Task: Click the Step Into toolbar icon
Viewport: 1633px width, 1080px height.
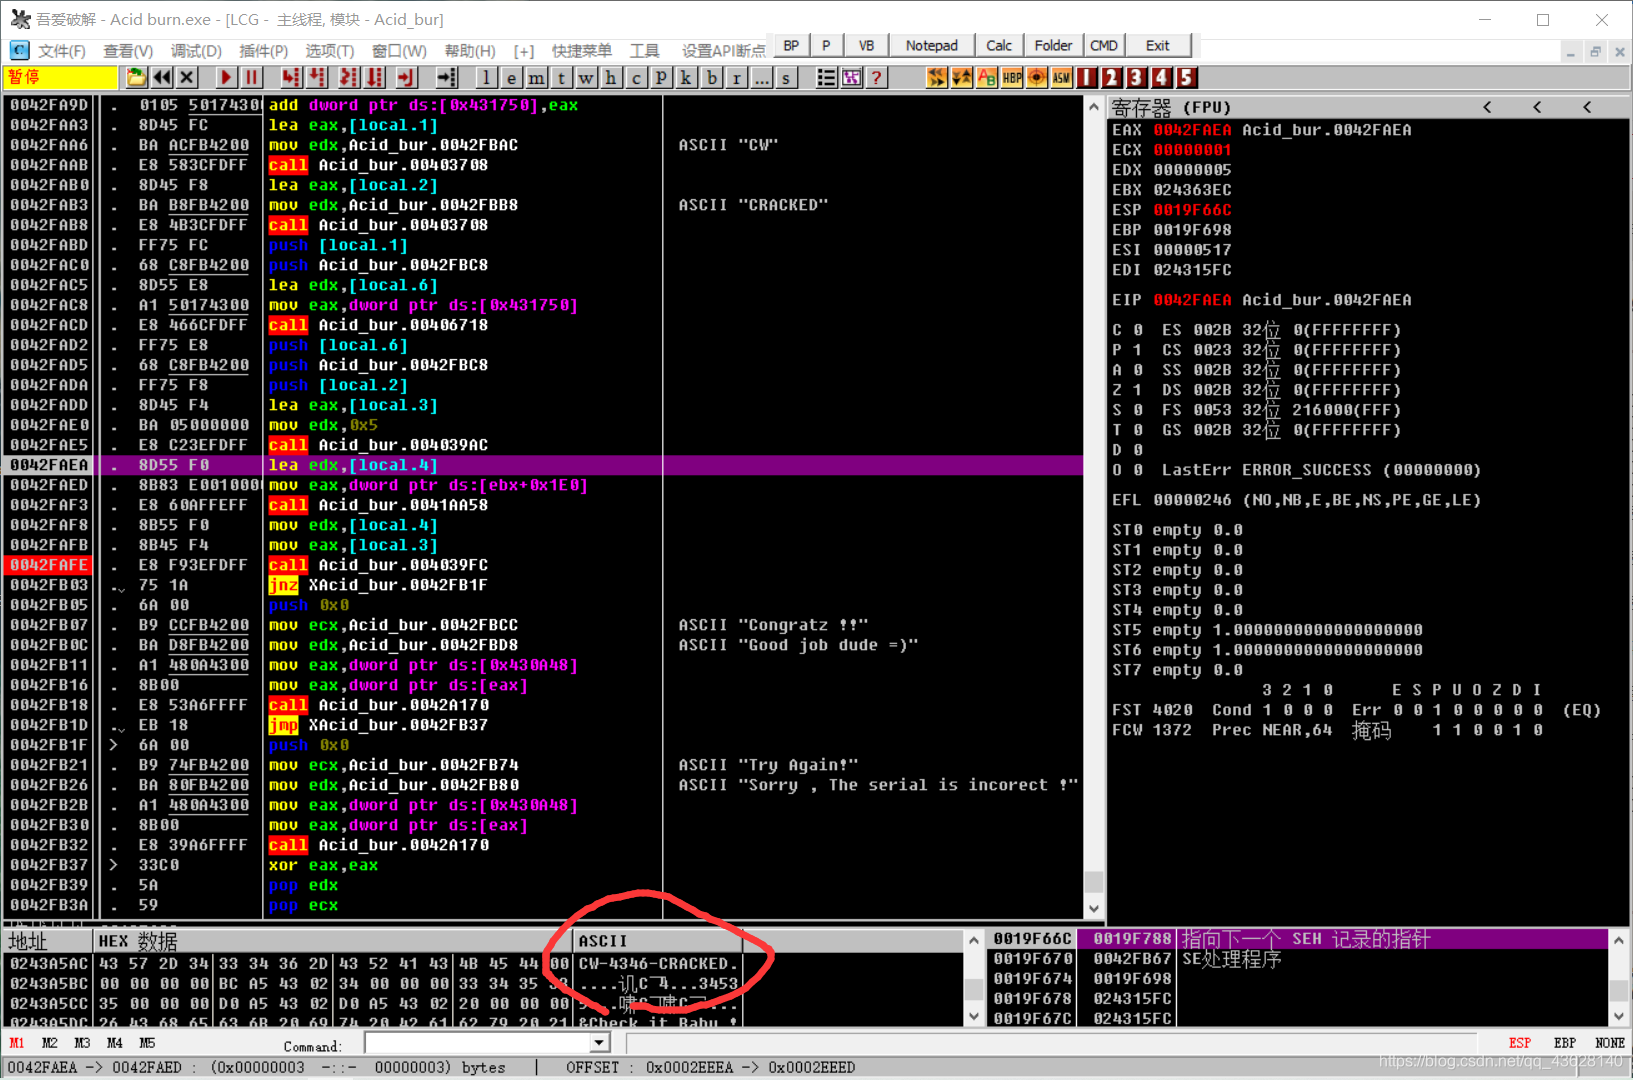Action: 291,77
